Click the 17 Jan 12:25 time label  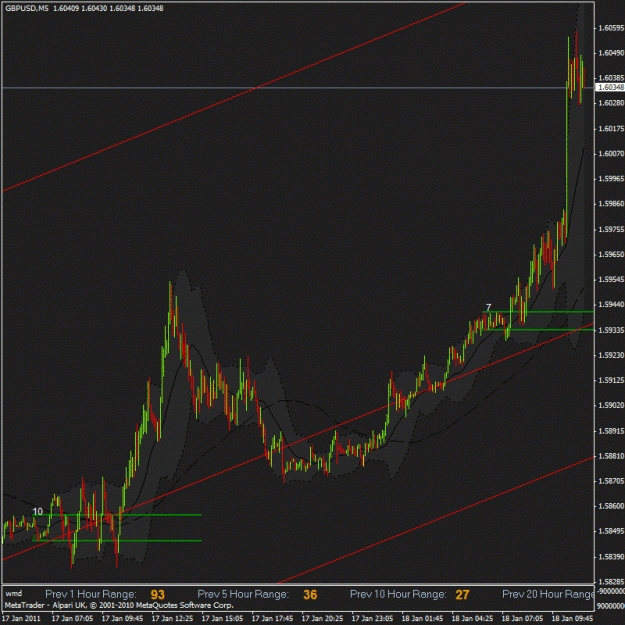pos(172,618)
